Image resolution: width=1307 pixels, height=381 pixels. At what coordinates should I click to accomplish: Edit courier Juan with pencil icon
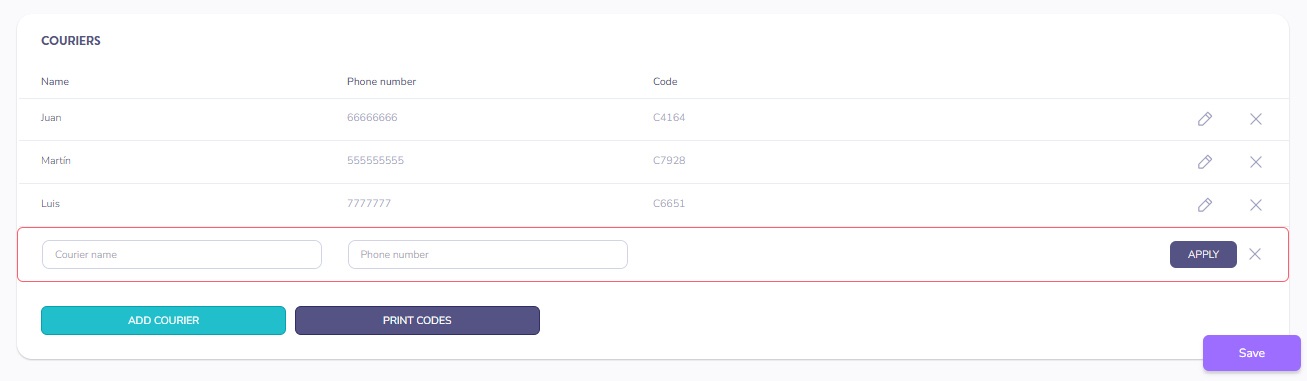pyautogui.click(x=1205, y=119)
